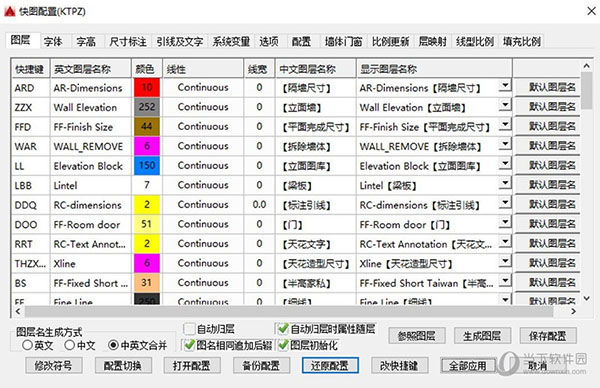Click the 快捷键 column header
600x388 pixels.
(x=31, y=69)
